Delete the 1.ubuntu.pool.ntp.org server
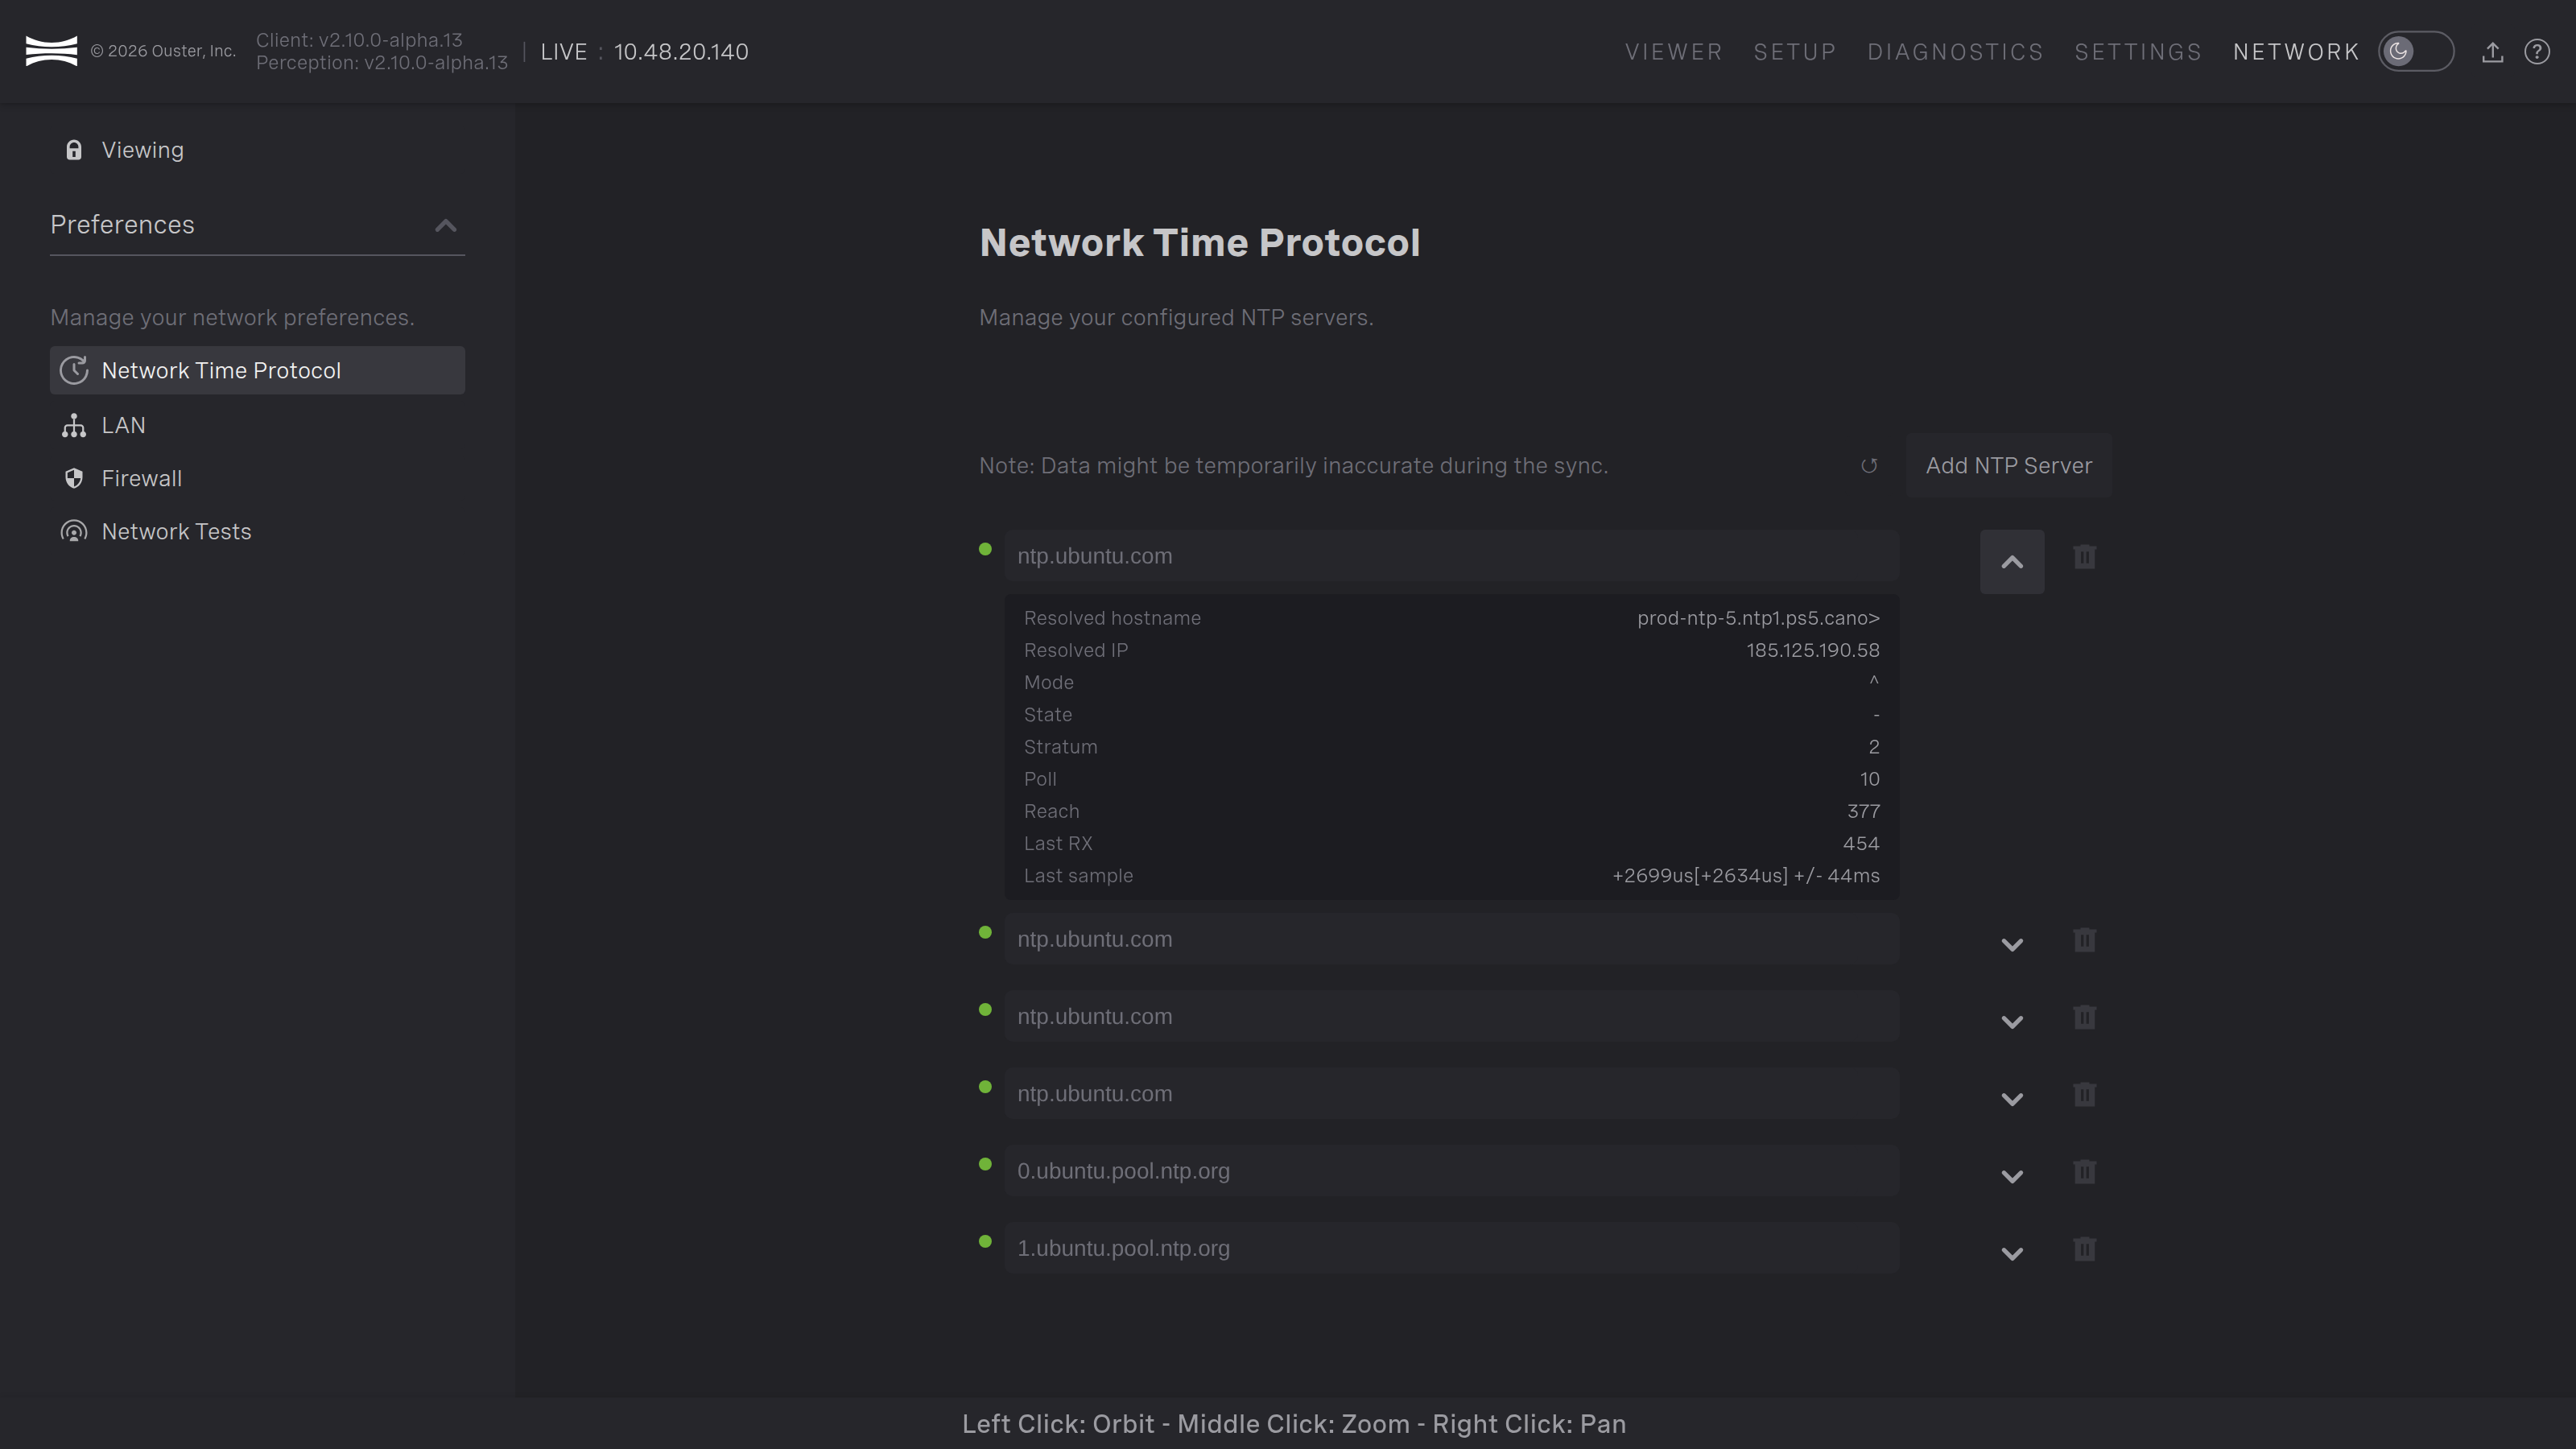This screenshot has height=1449, width=2576. pyautogui.click(x=2084, y=1249)
